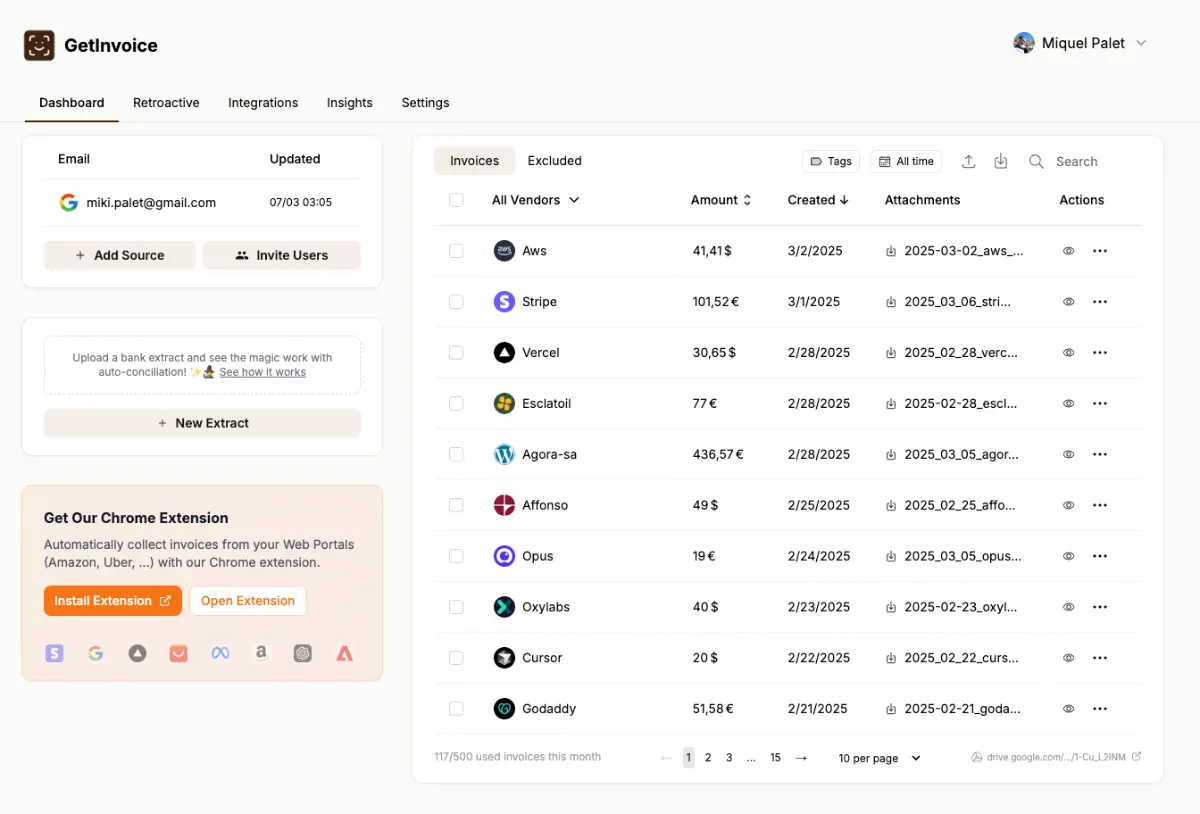Go to next page arrow in pagination
This screenshot has height=814, width=1200.
(801, 758)
